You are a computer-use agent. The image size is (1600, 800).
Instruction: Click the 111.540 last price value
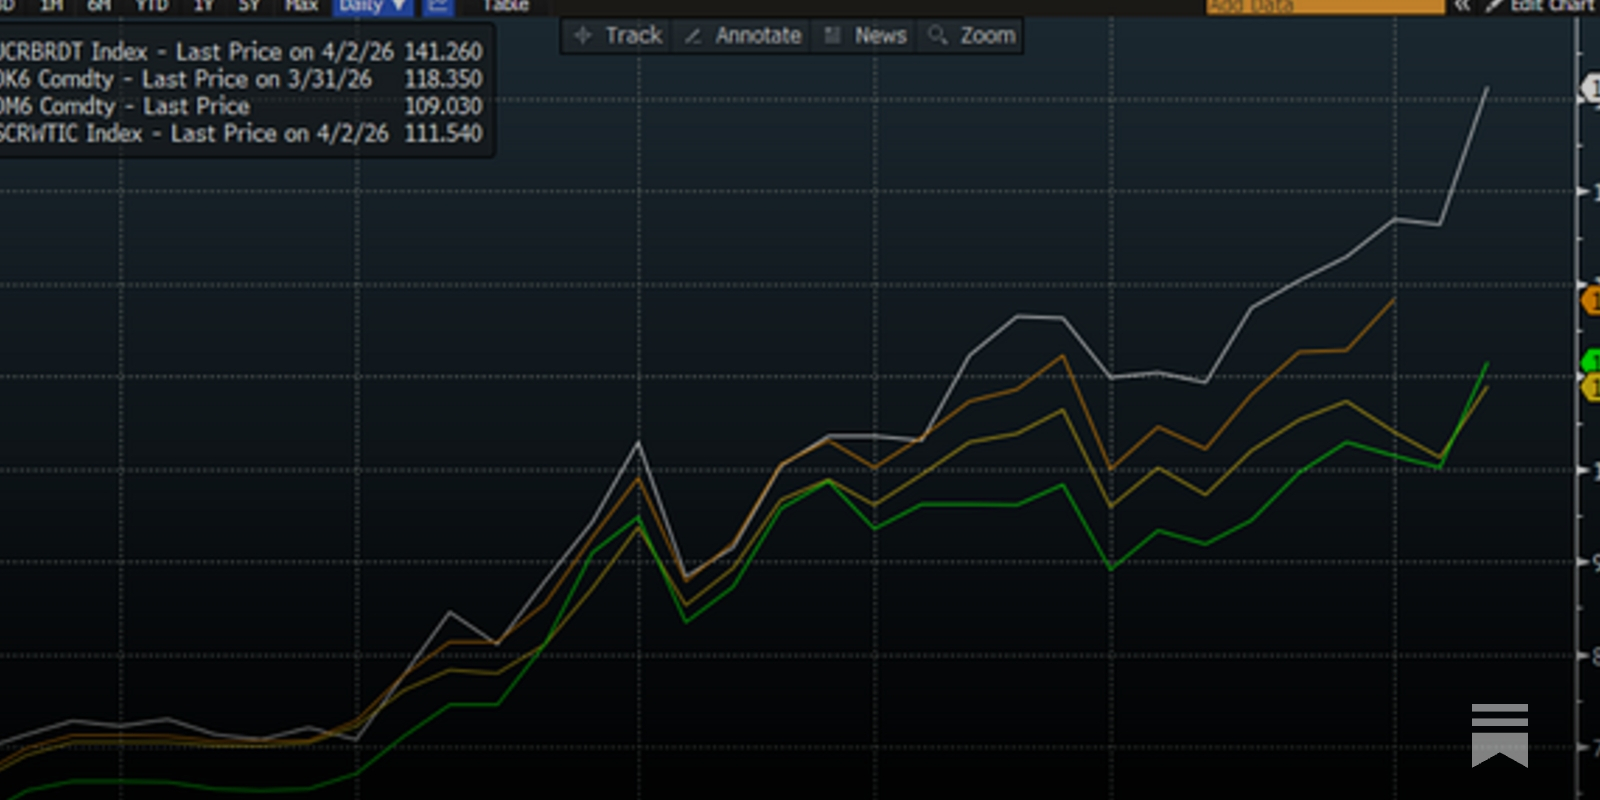pos(443,133)
